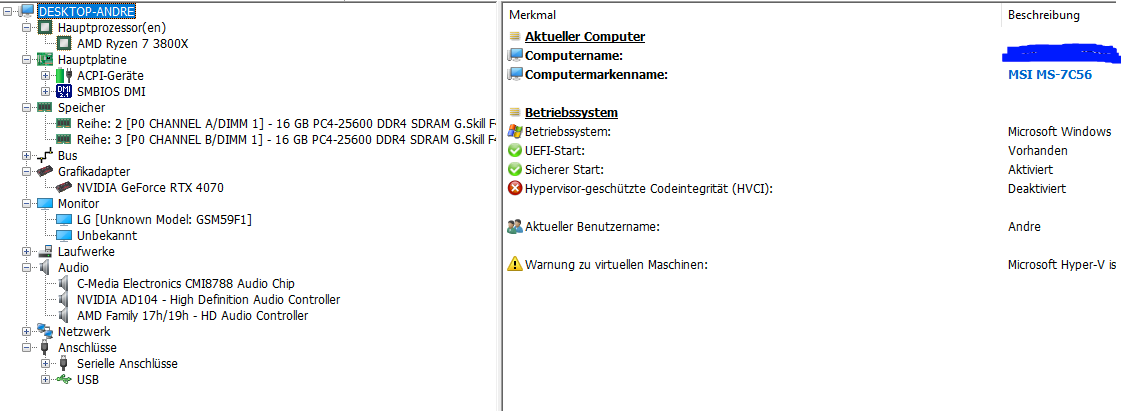Viewport: 1121px width, 411px height.
Task: Expand the Netzwerk node
Action: tap(26, 332)
